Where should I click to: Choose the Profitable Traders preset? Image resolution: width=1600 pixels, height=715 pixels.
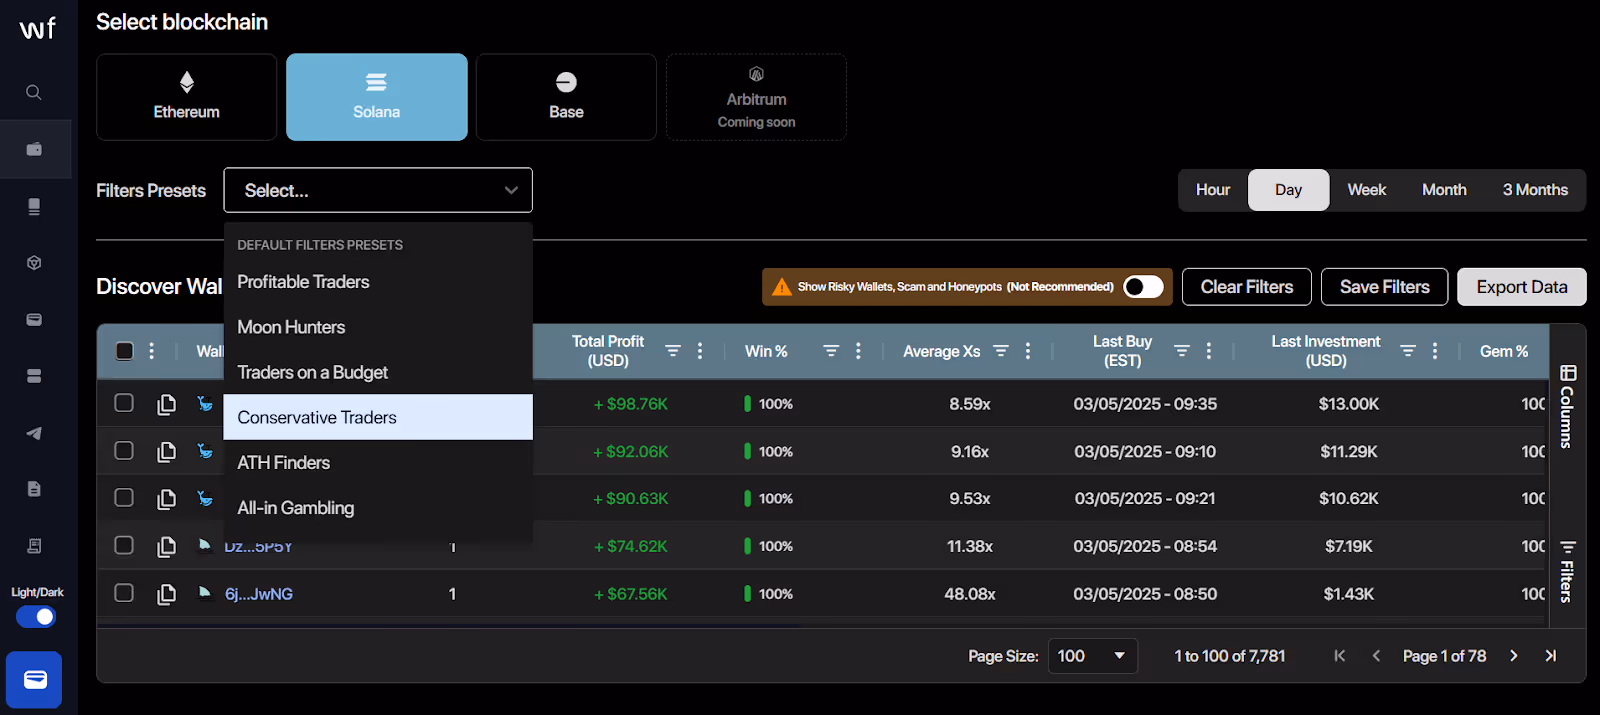point(378,282)
